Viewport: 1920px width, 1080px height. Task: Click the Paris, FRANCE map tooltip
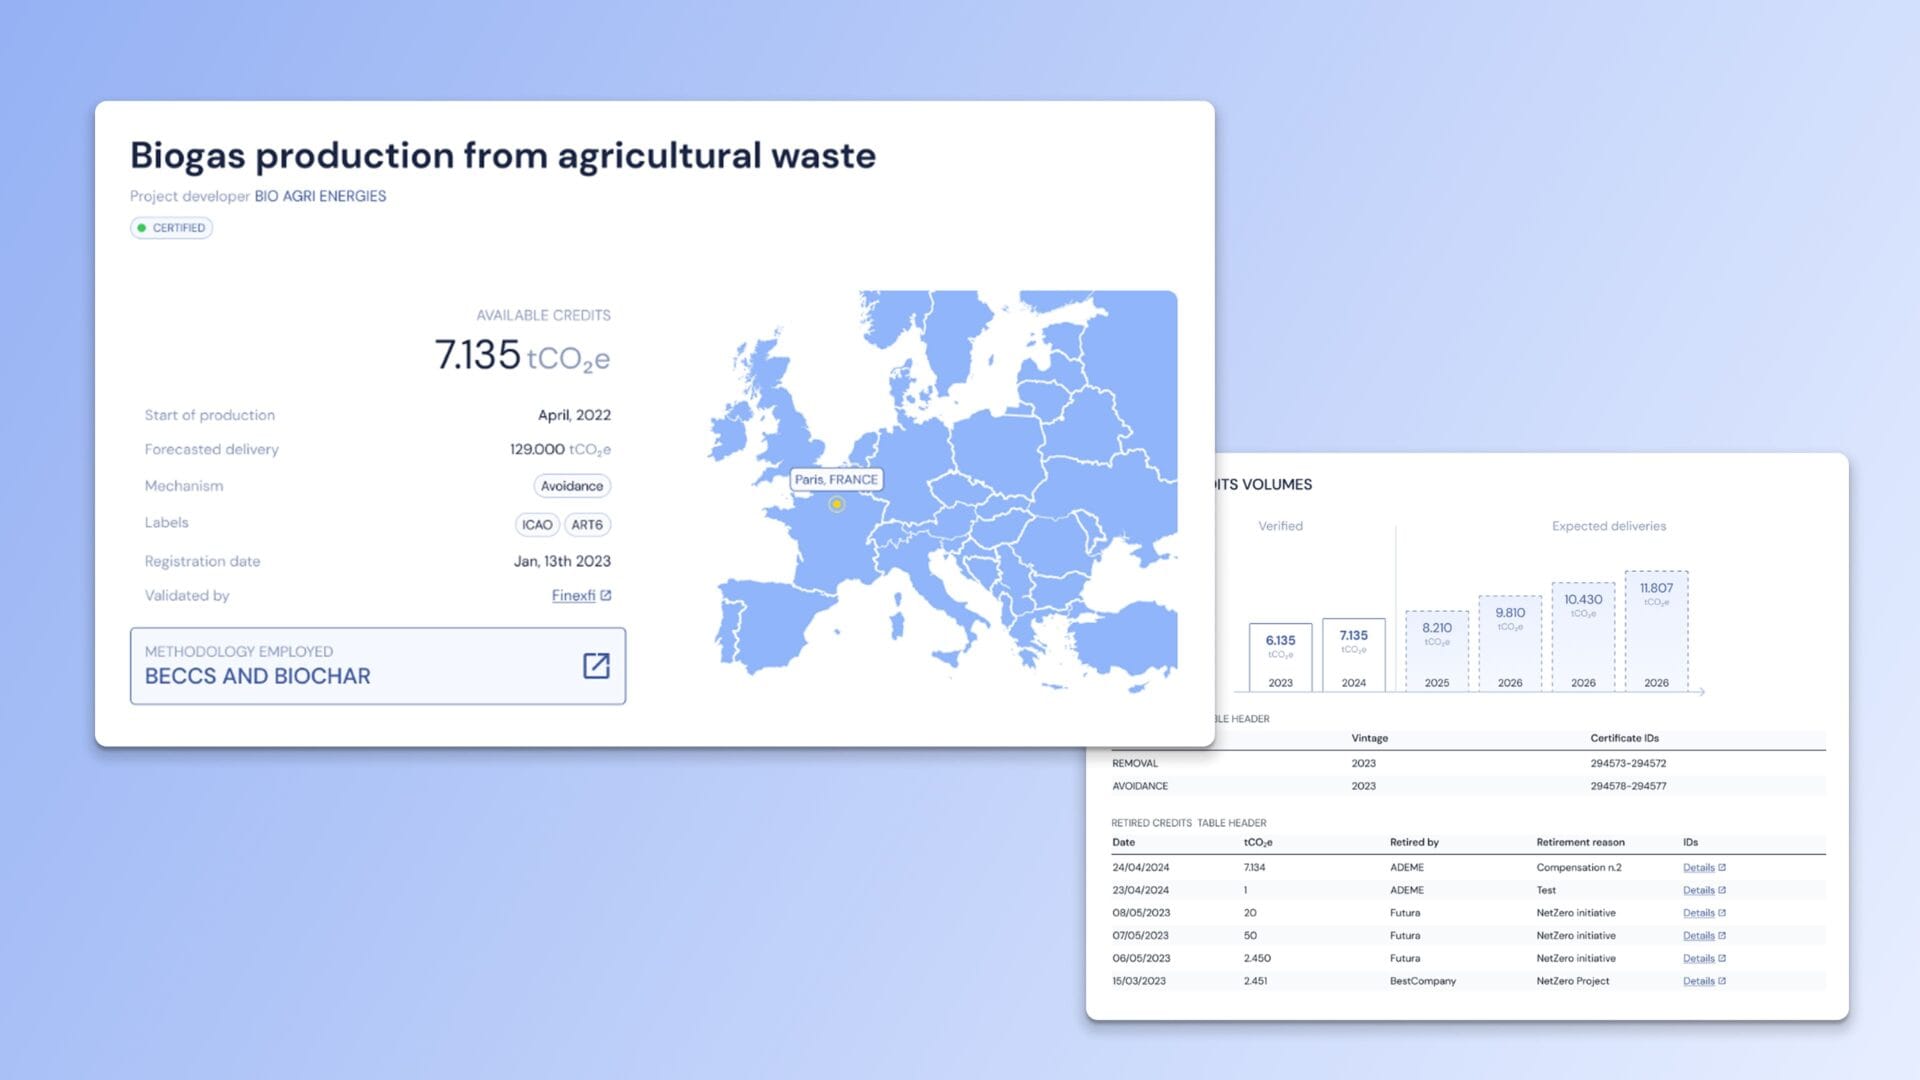pos(836,480)
